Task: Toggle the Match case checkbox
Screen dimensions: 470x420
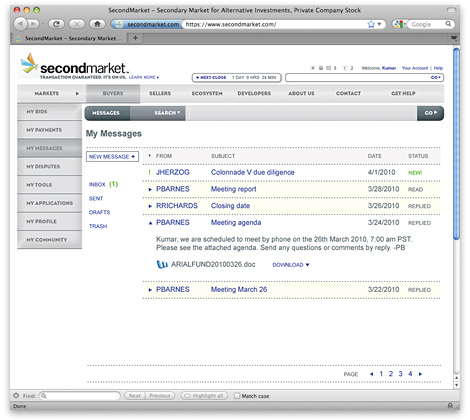Action: [x=237, y=396]
